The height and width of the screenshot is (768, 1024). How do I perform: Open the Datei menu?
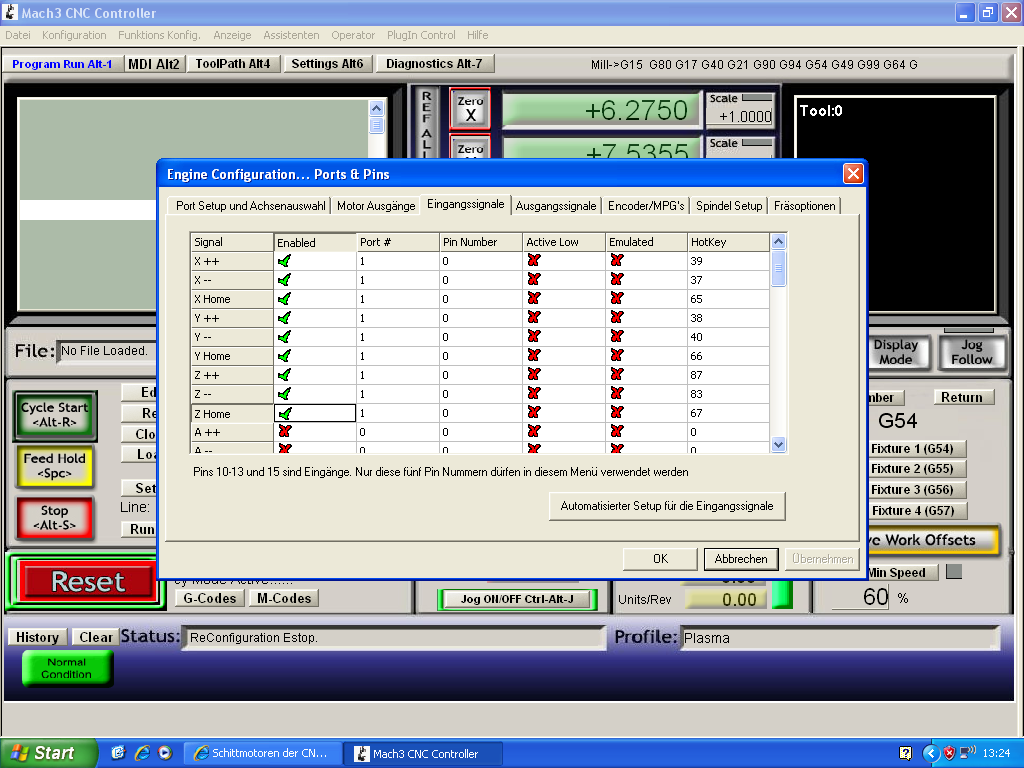pyautogui.click(x=18, y=35)
